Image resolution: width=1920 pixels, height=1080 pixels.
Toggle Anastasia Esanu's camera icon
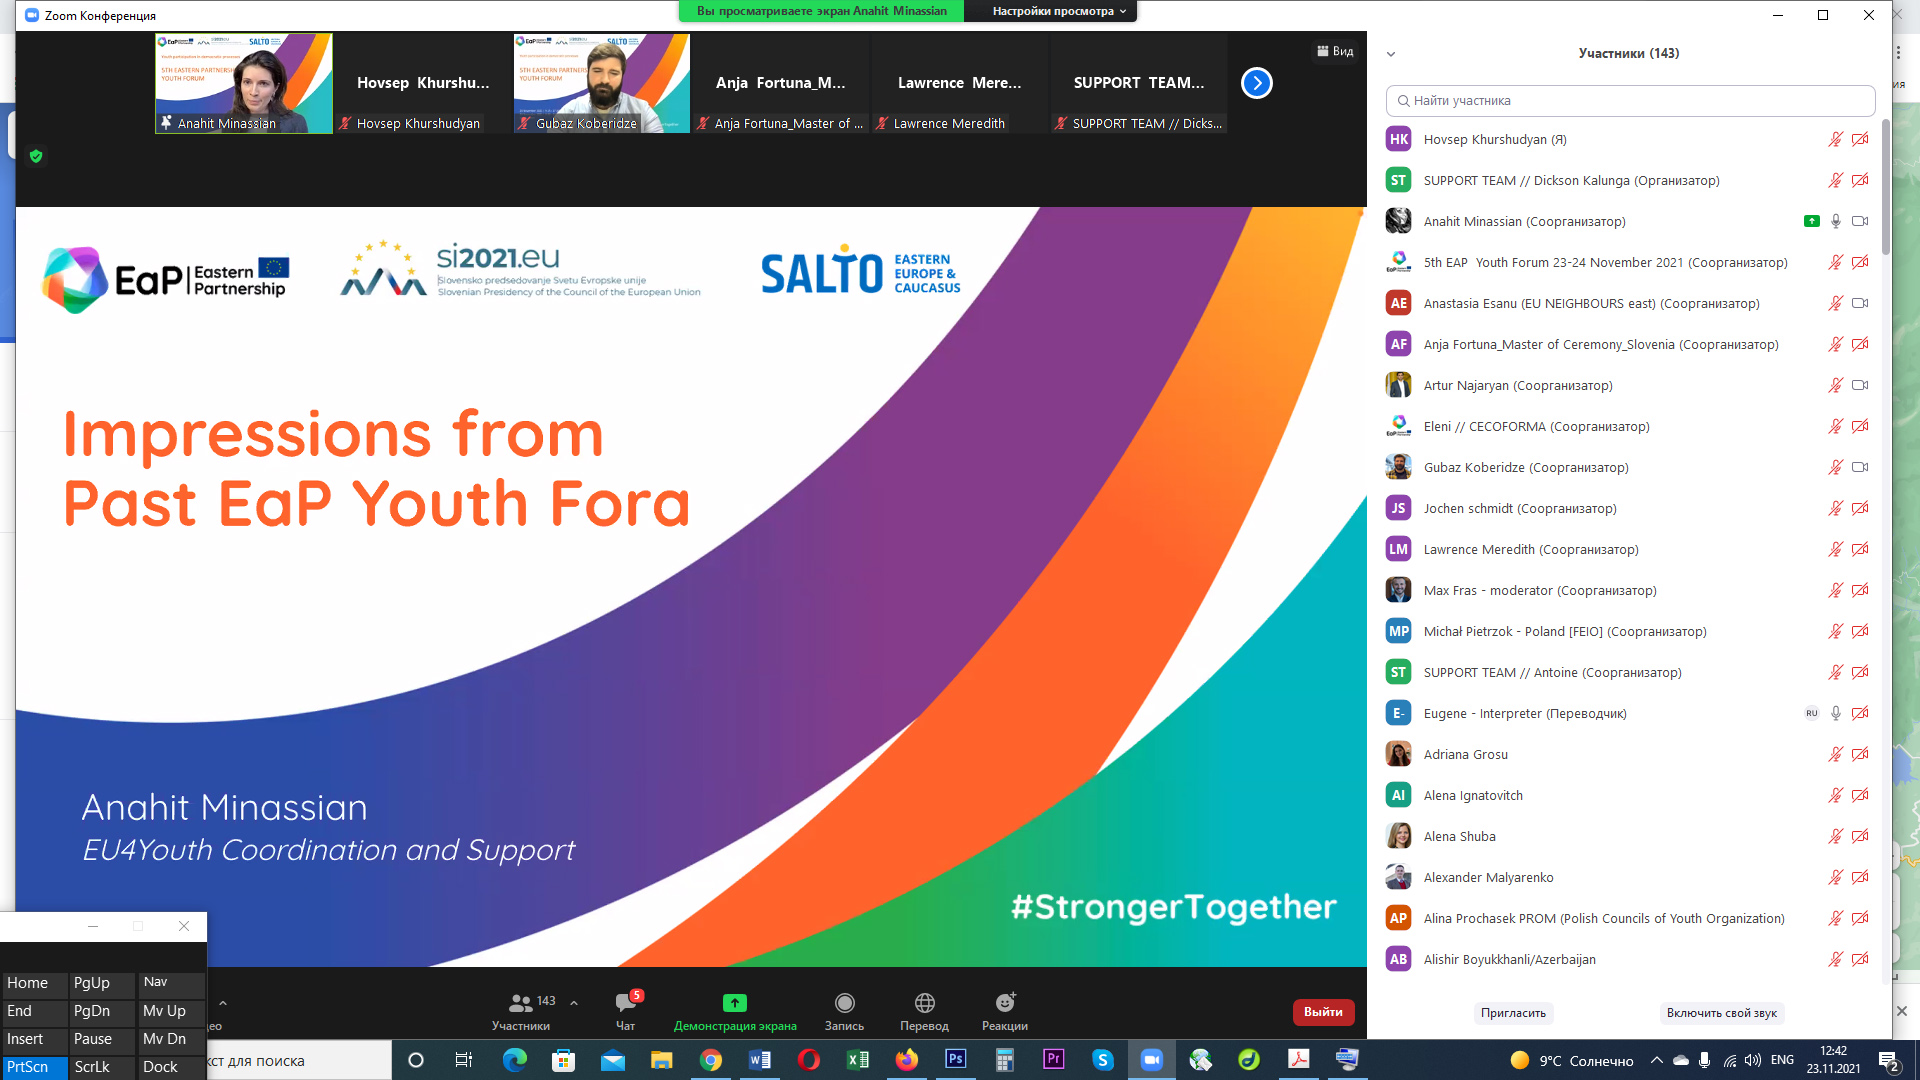1860,303
